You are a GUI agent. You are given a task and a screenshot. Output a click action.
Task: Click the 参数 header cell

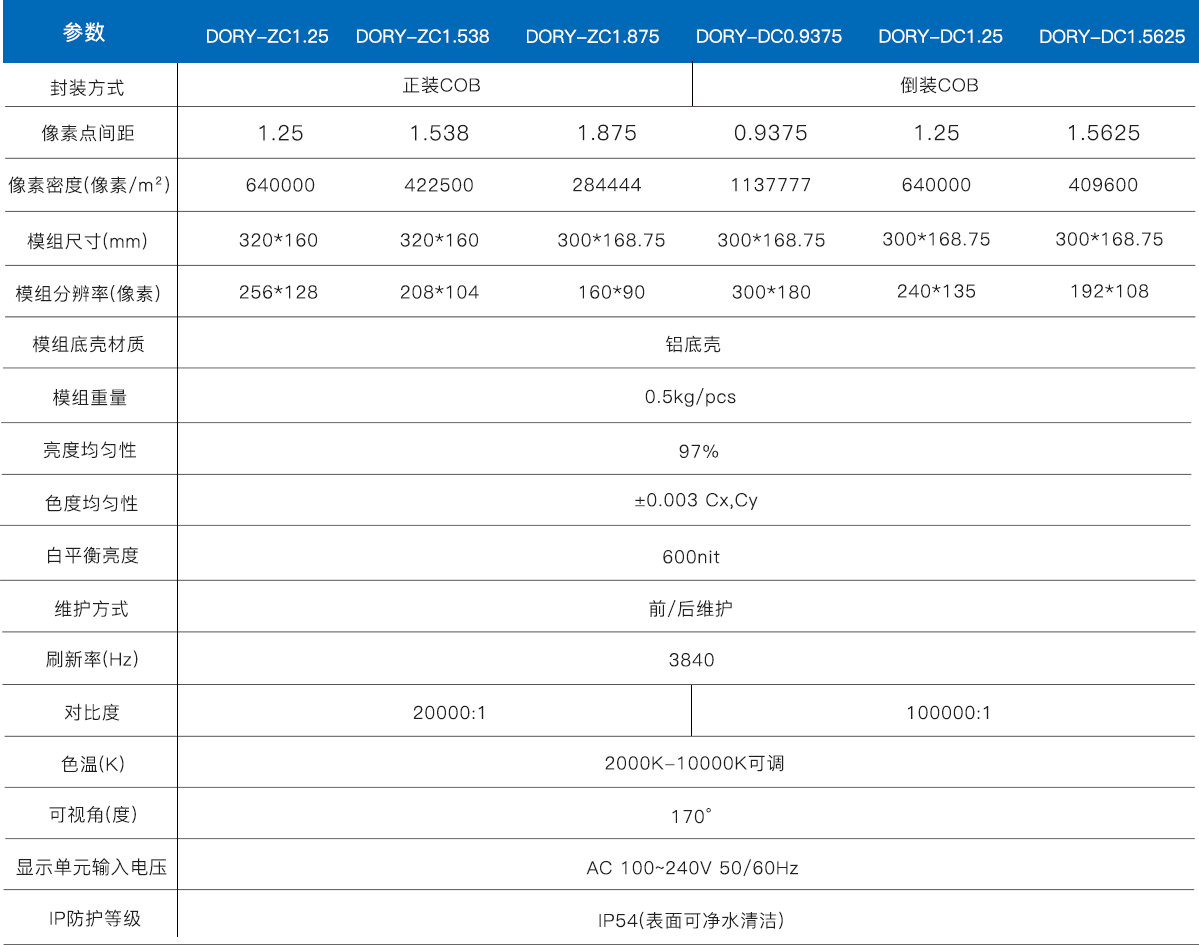point(84,33)
